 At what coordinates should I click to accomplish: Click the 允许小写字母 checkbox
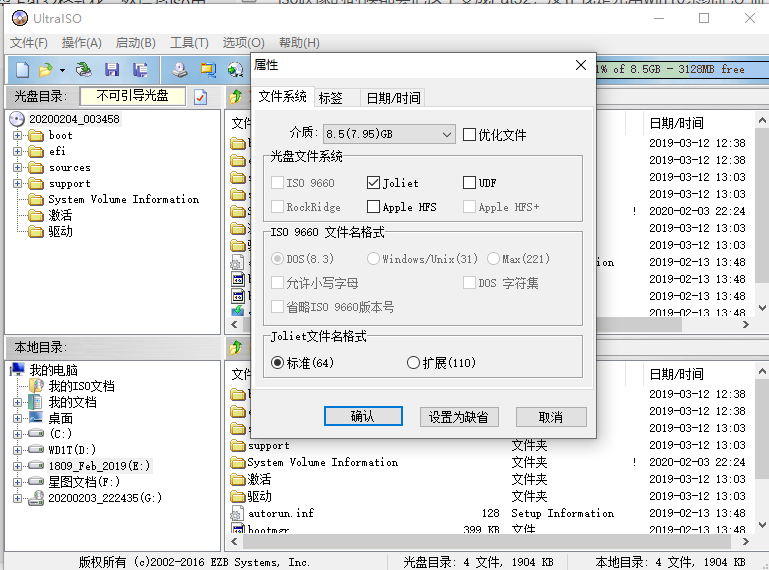point(277,283)
